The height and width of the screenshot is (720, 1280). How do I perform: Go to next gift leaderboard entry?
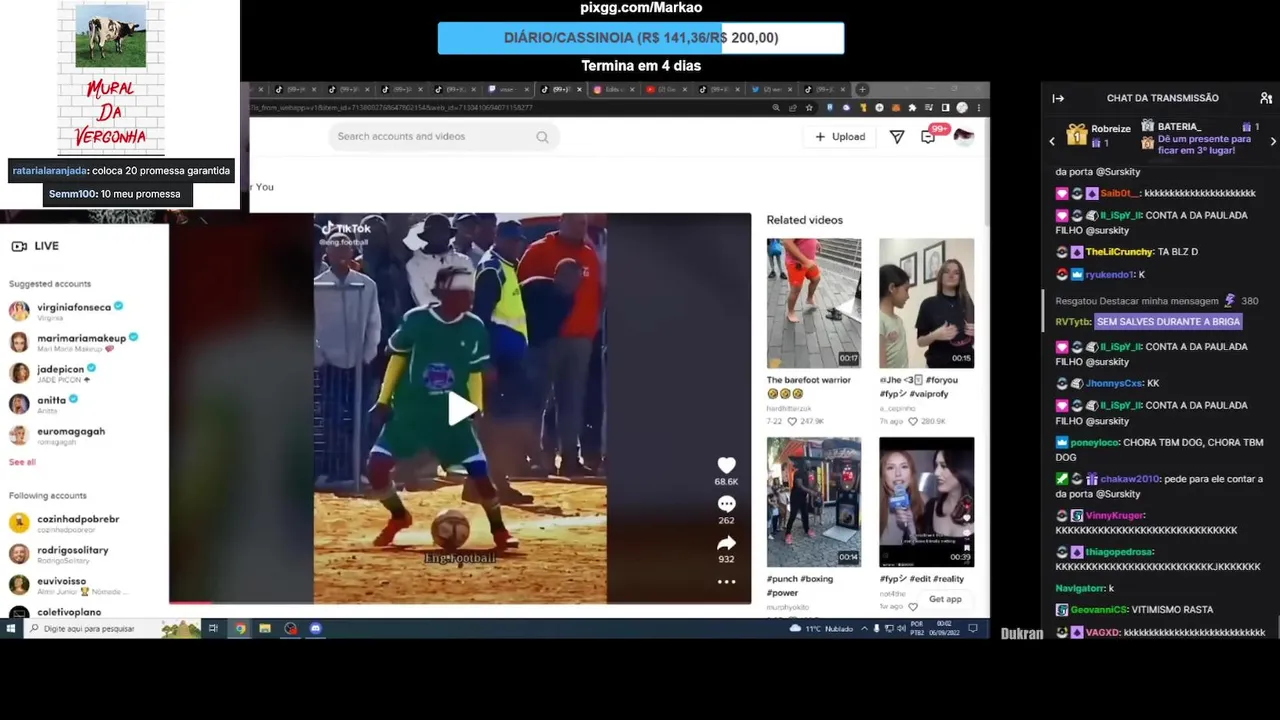1272,141
